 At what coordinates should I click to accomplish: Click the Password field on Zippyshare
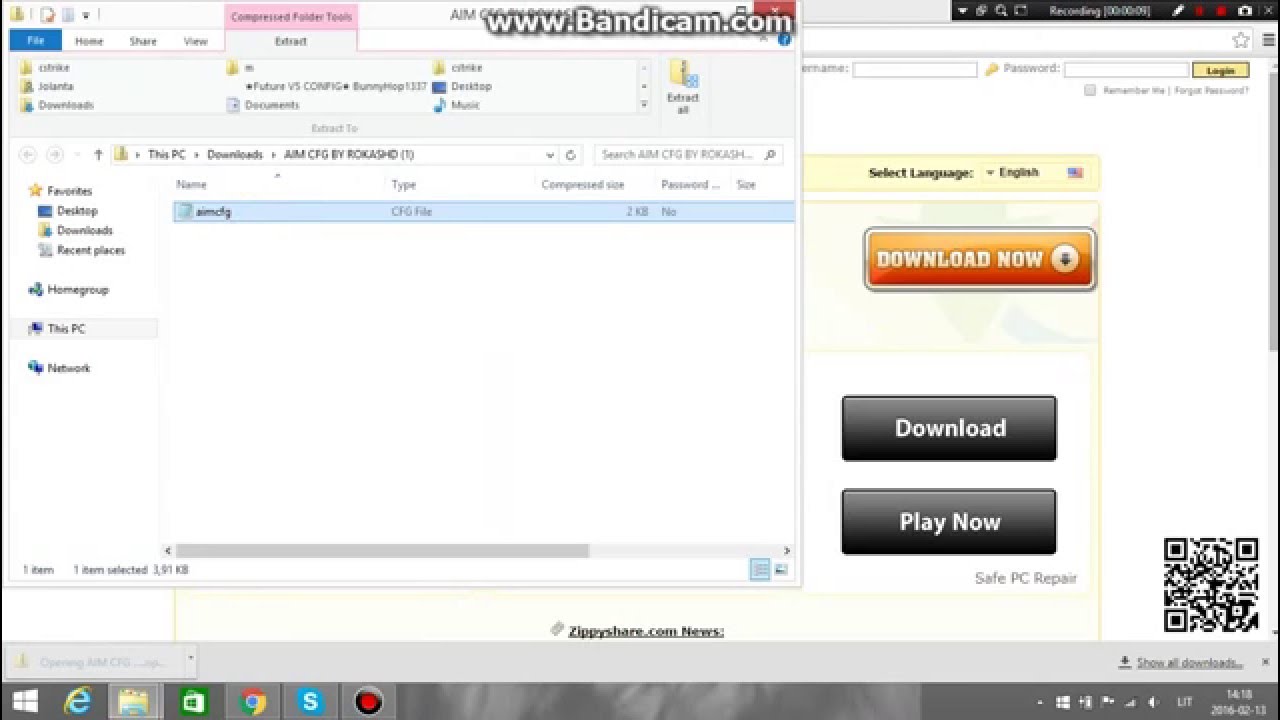[1125, 70]
